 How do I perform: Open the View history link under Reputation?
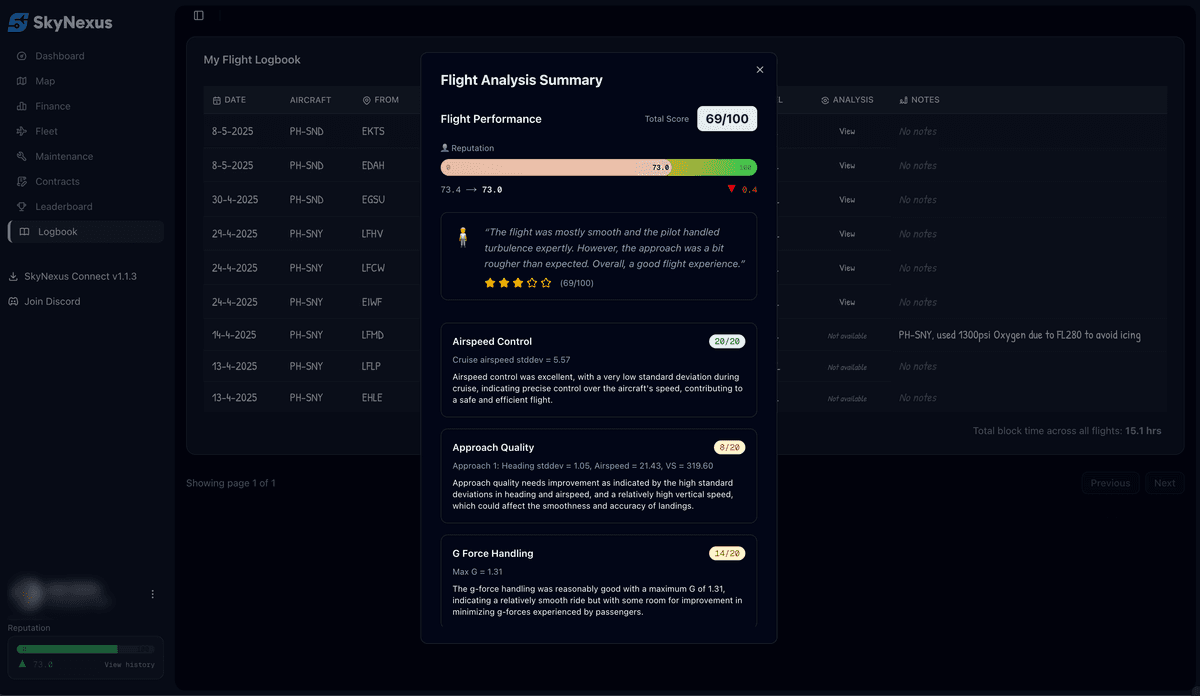[x=129, y=663]
